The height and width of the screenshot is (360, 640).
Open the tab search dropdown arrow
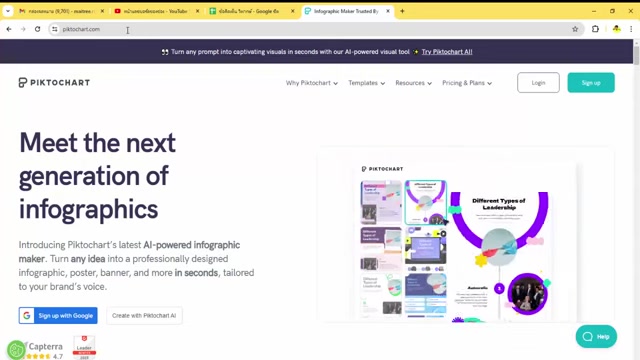tap(8, 11)
